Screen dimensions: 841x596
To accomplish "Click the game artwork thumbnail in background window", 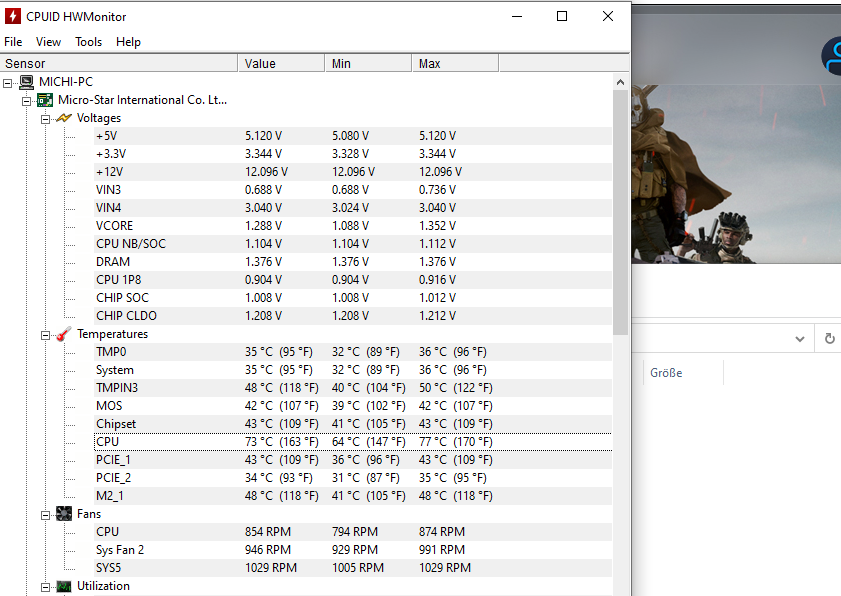I will [736, 174].
